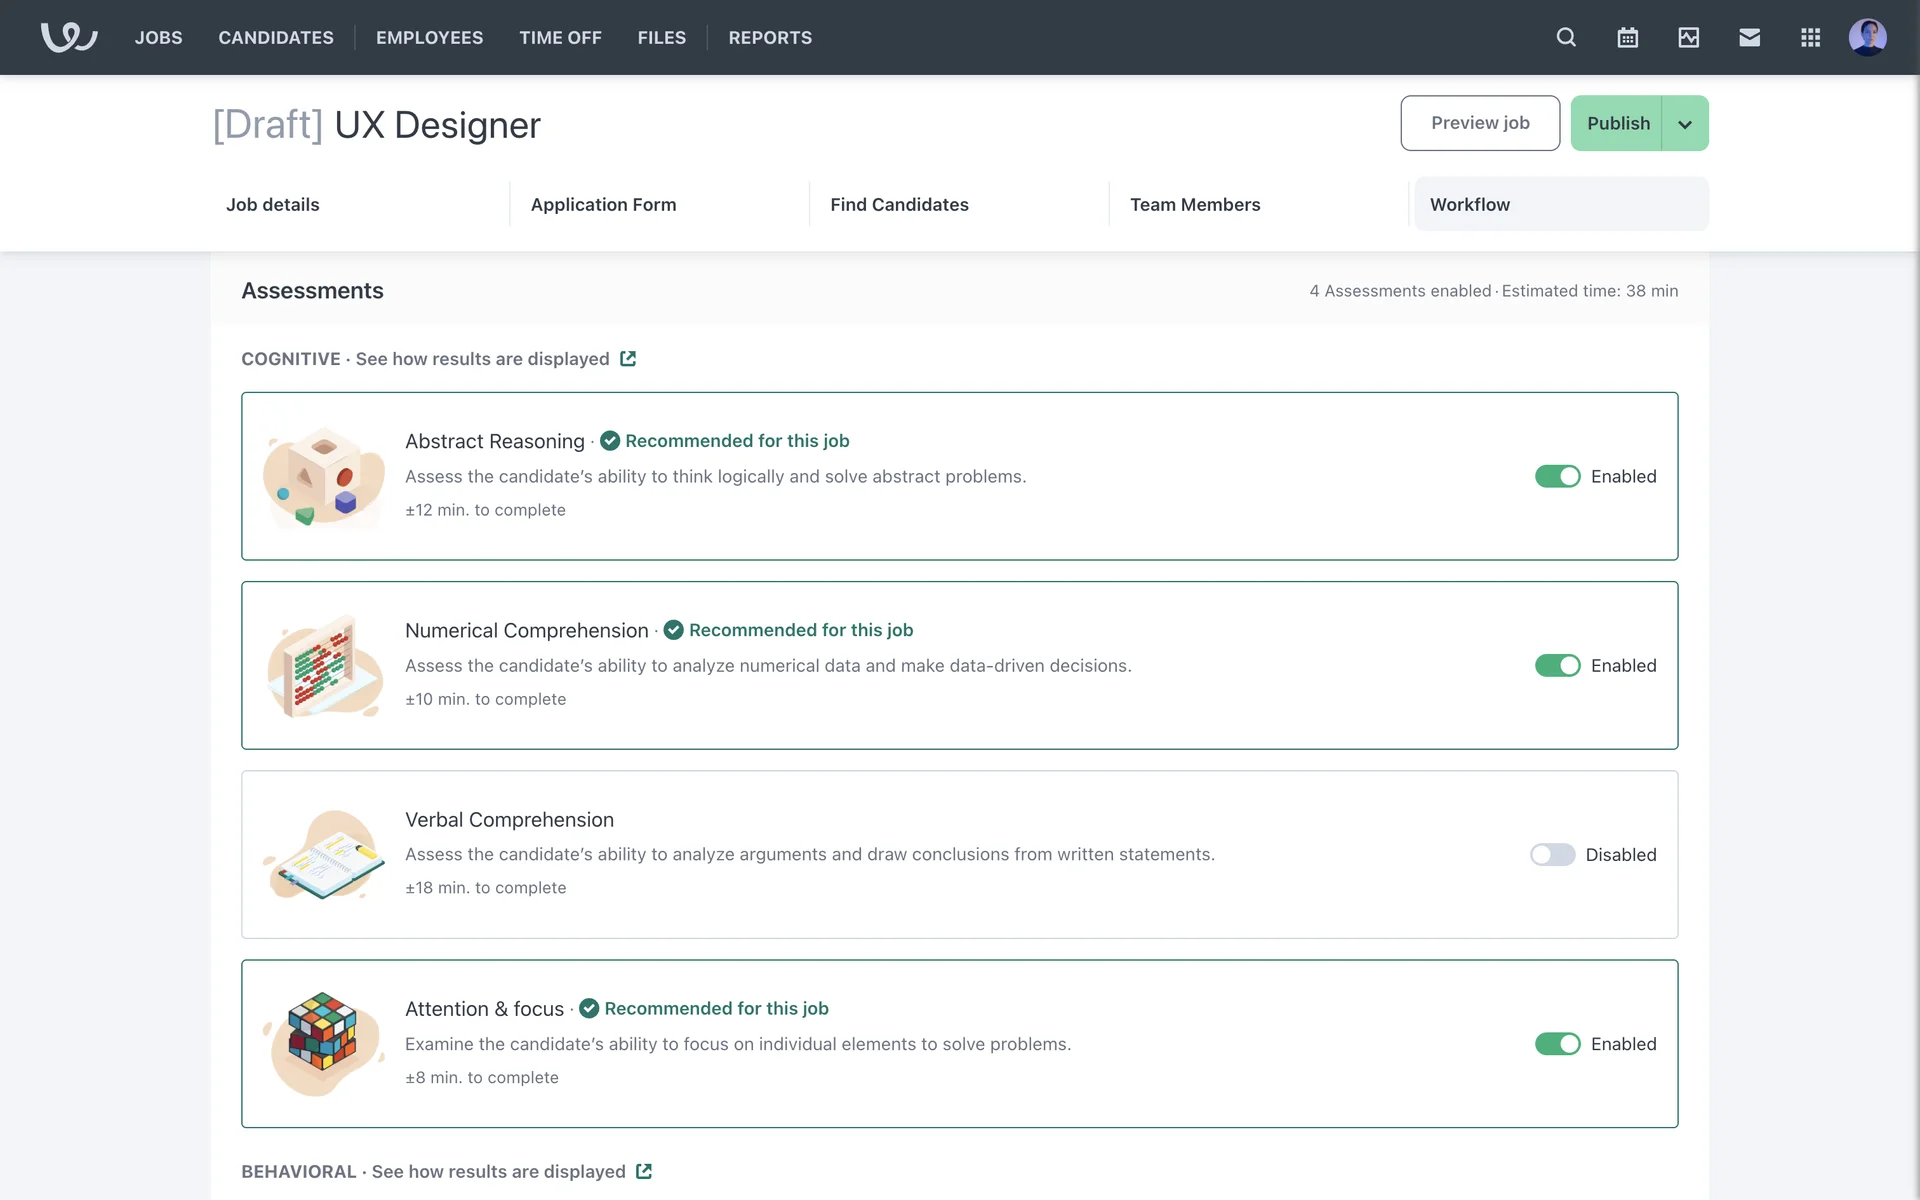Open the calendar icon in header
Image resolution: width=1920 pixels, height=1200 pixels.
click(x=1627, y=37)
